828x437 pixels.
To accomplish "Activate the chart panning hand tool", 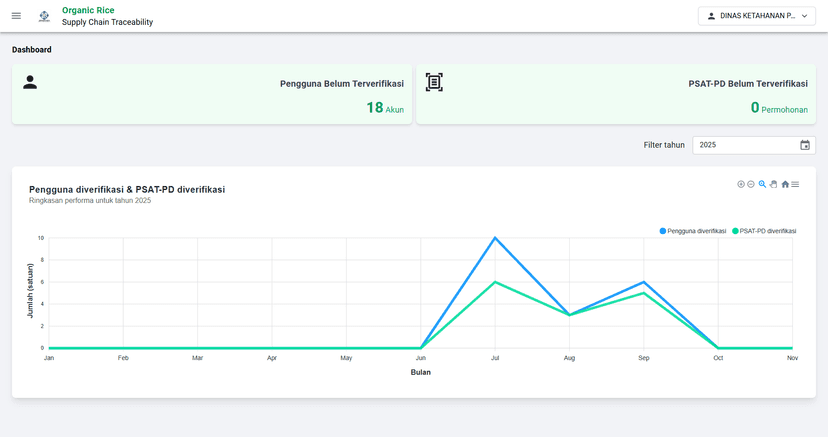I will point(773,184).
